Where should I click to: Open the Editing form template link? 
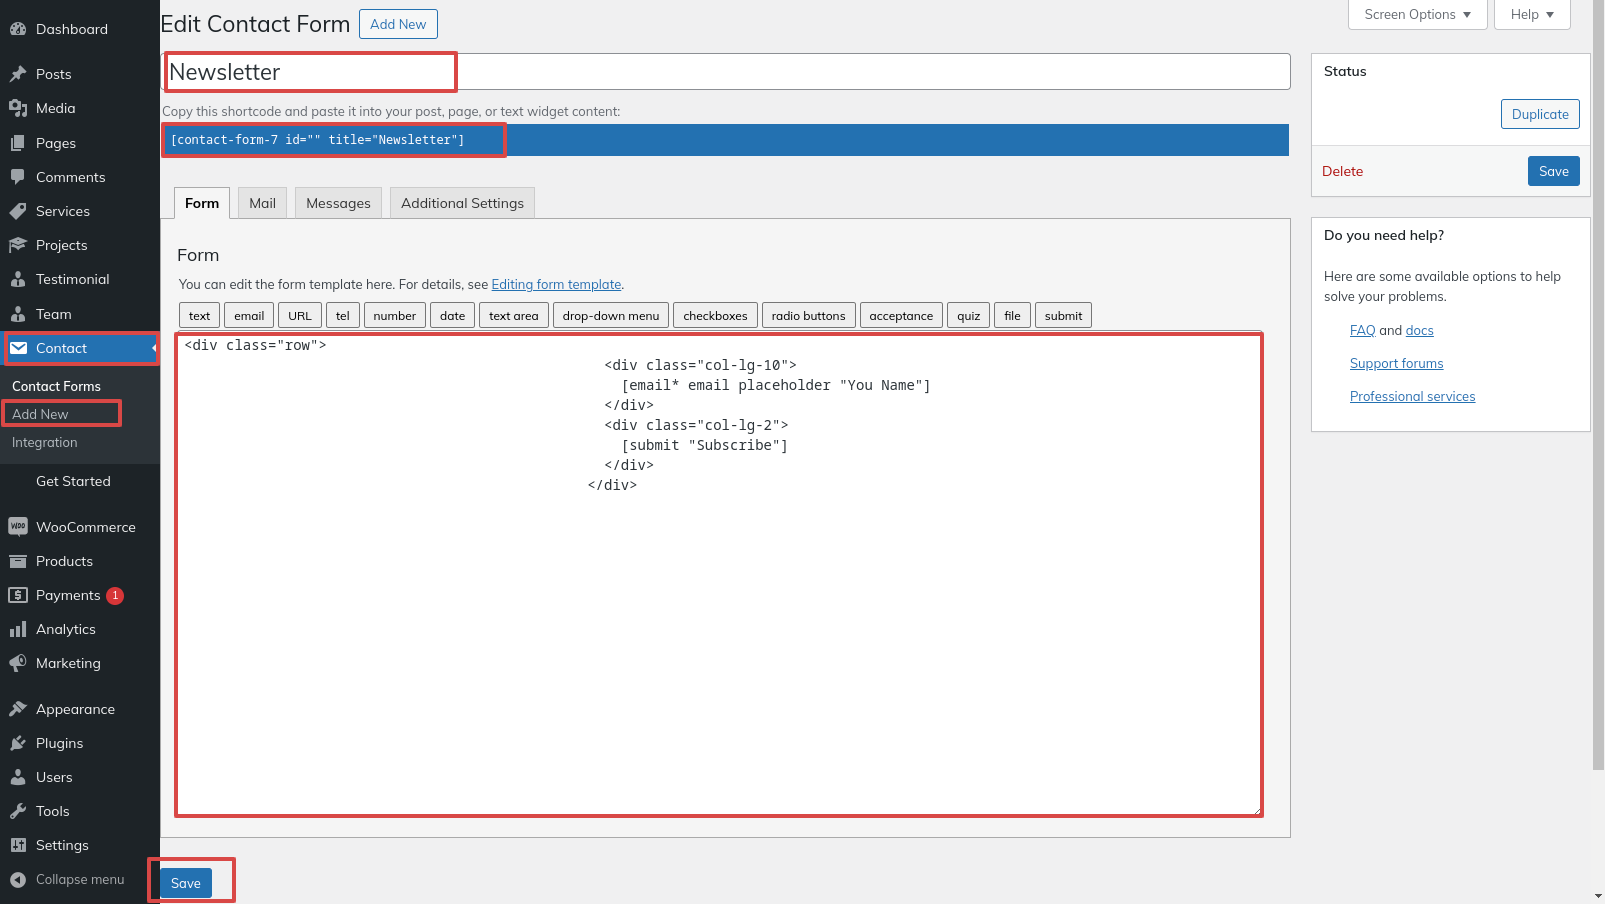tap(556, 285)
